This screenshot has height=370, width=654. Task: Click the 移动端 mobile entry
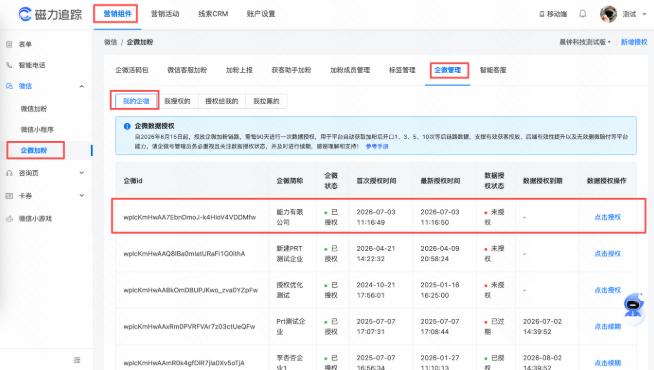553,14
